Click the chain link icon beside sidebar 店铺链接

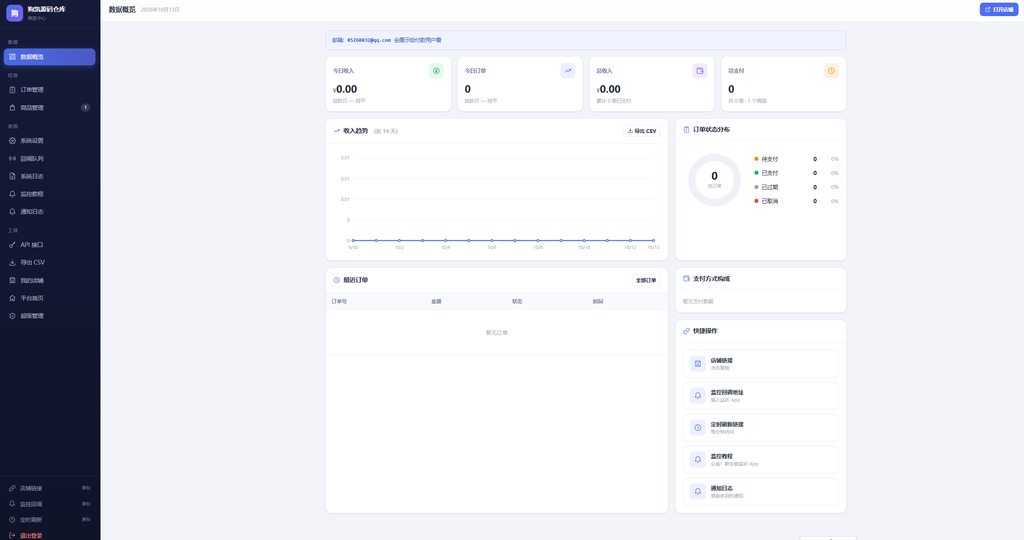(x=12, y=488)
